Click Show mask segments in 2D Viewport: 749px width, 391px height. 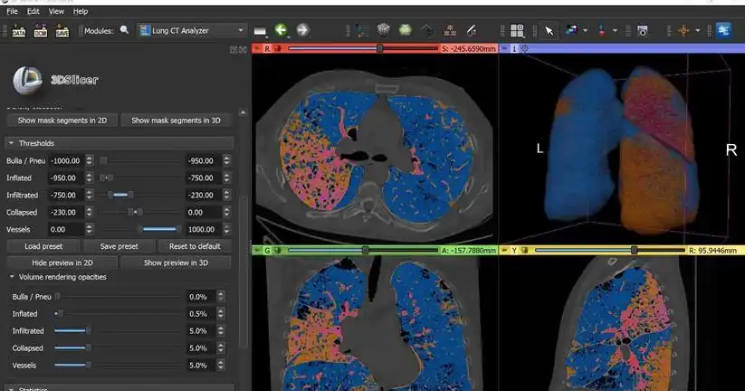tap(63, 120)
